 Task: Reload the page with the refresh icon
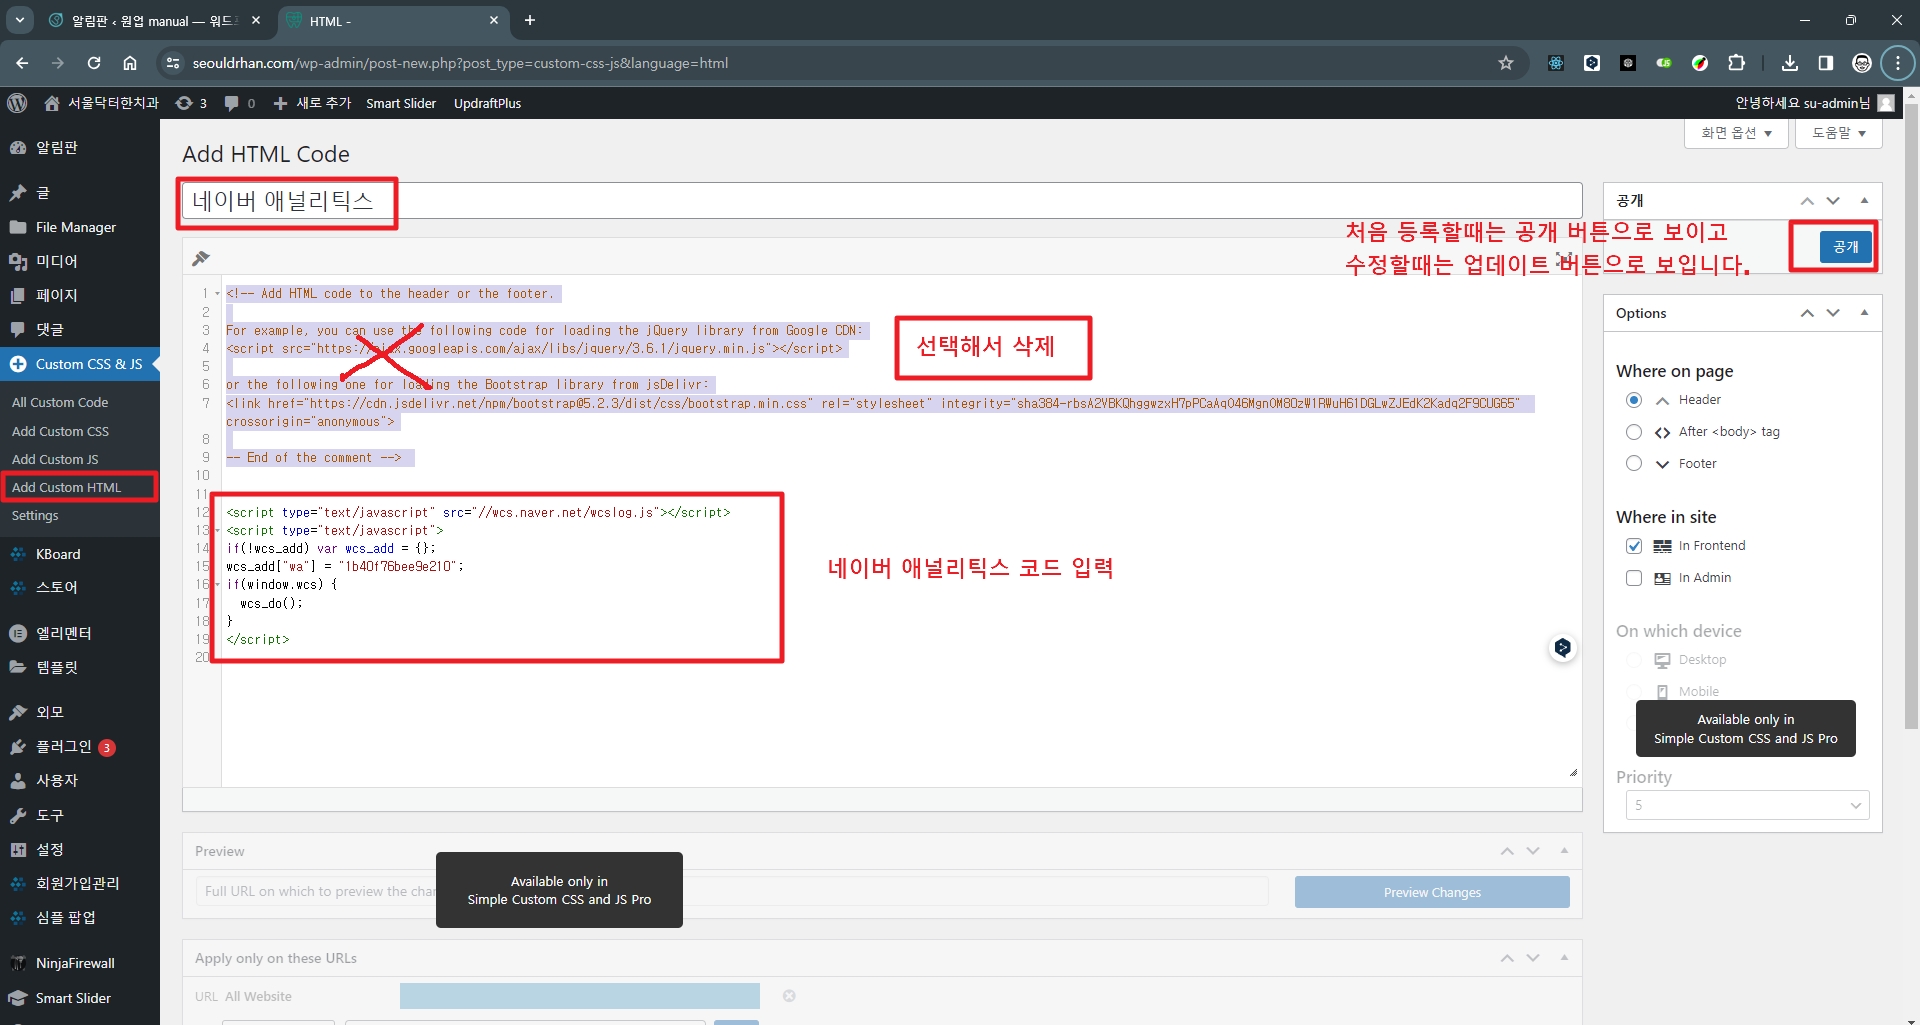point(94,63)
